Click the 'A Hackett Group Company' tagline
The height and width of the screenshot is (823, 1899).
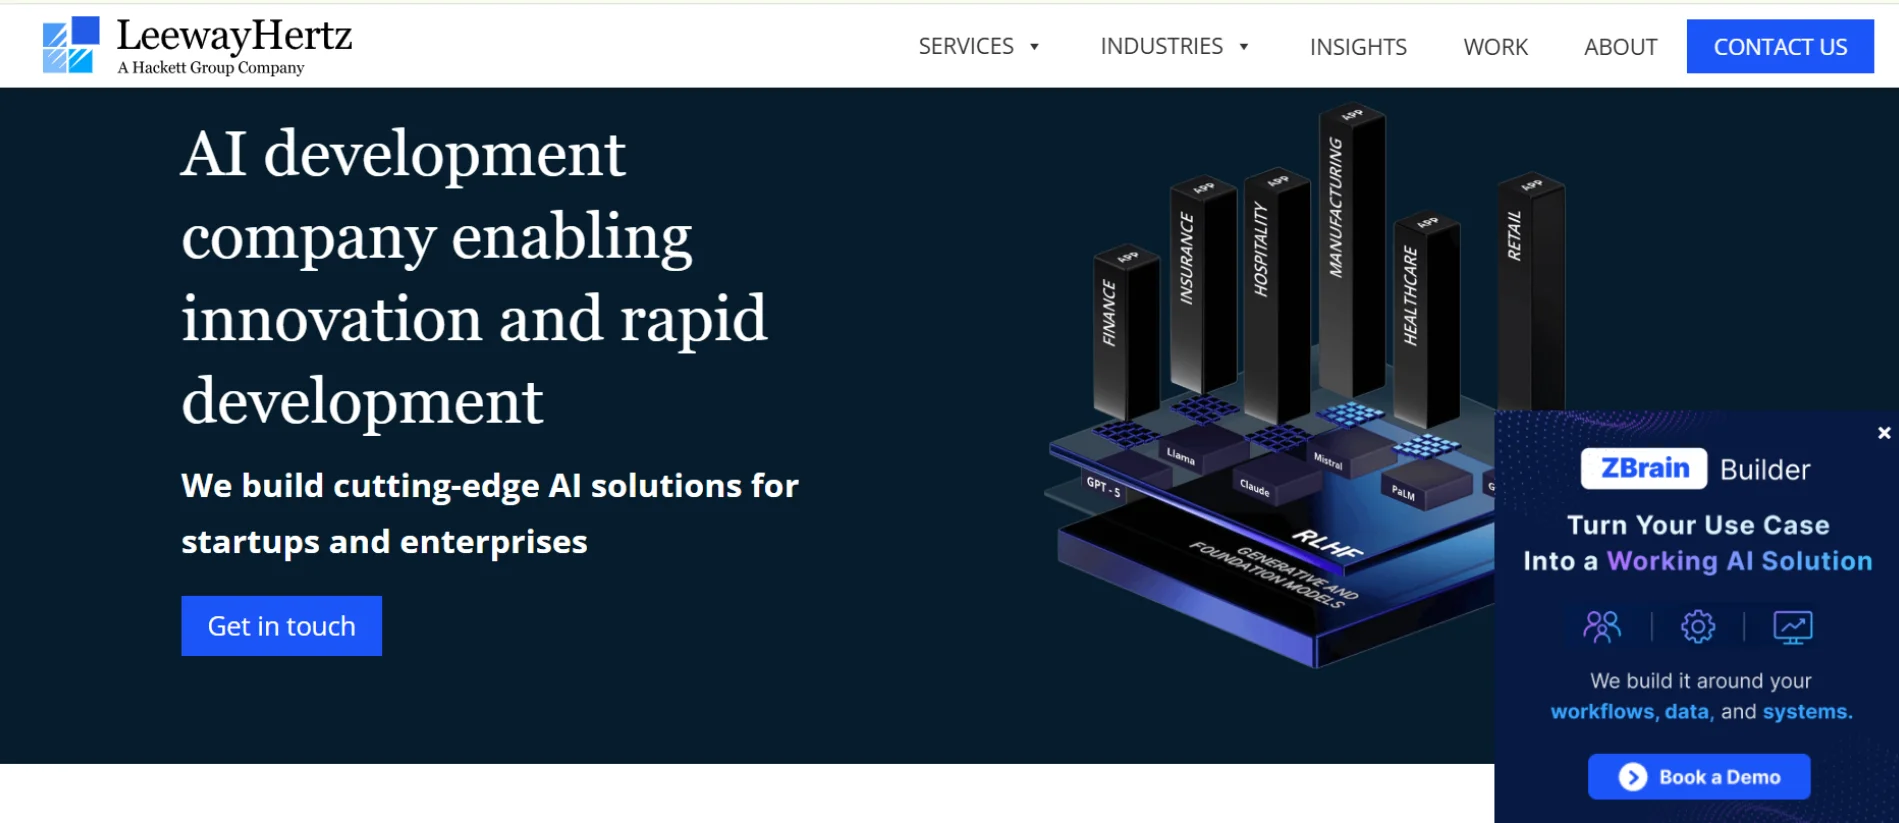[x=210, y=68]
